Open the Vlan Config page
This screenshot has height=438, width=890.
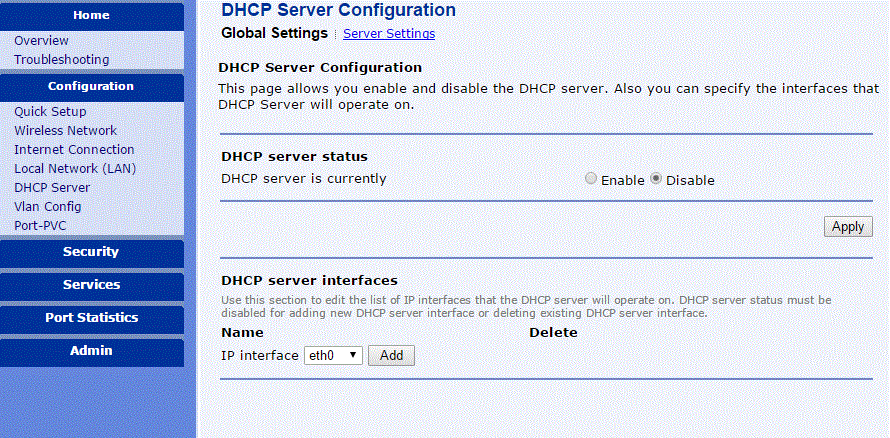(47, 207)
